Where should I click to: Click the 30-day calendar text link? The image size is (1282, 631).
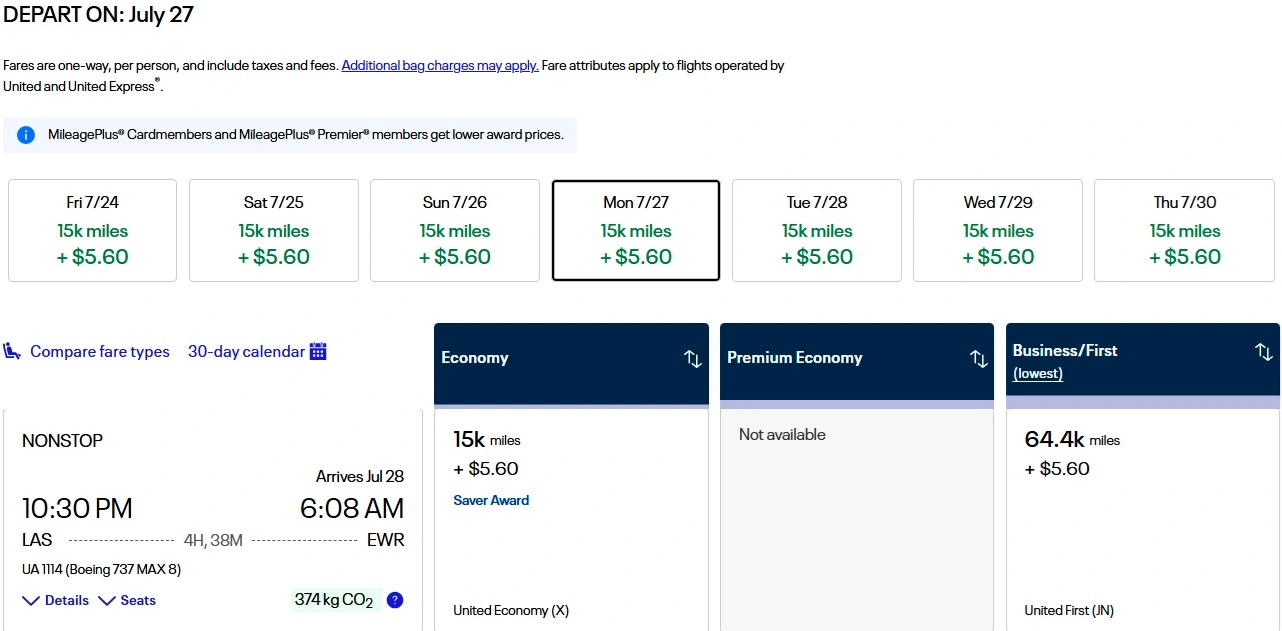pos(246,352)
